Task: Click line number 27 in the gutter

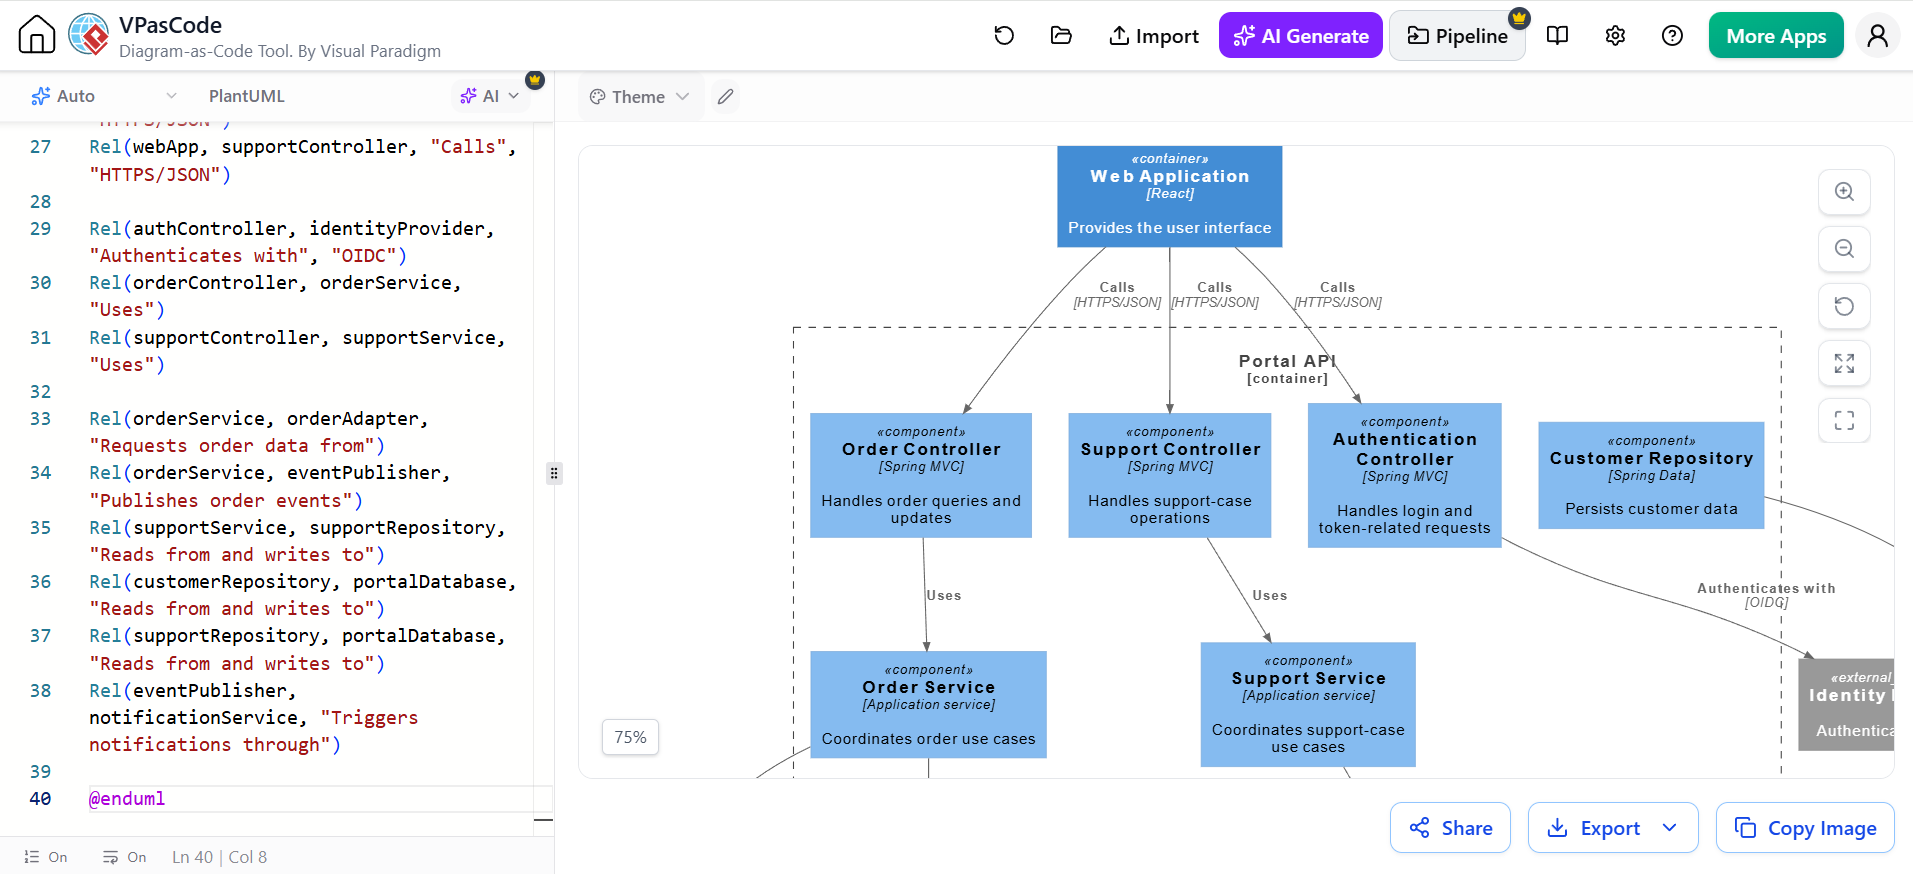Action: [40, 147]
